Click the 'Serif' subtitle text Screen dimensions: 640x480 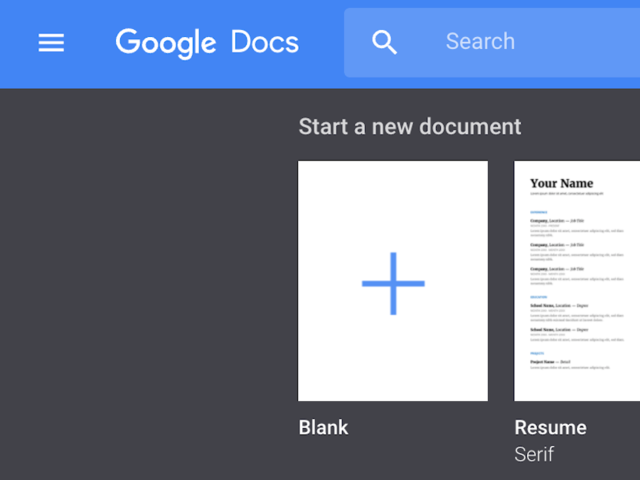(x=534, y=454)
